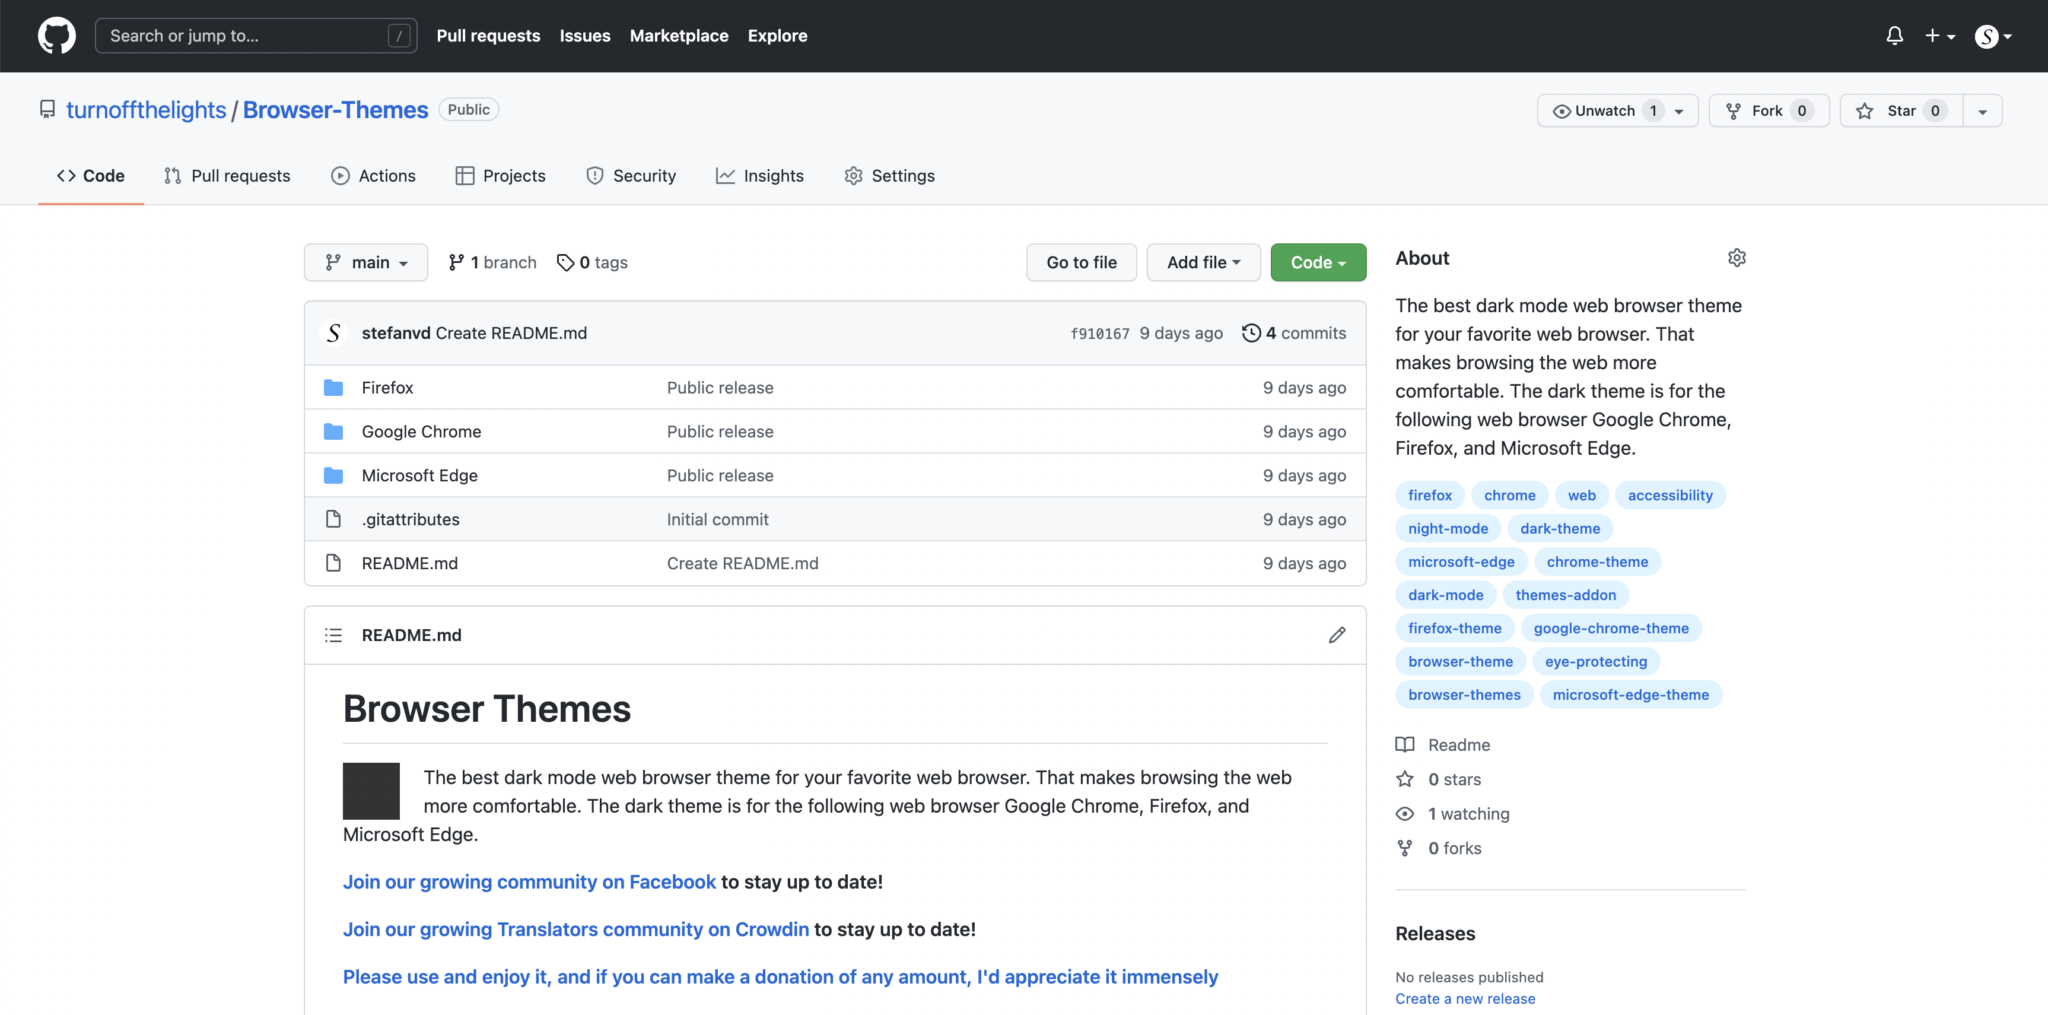Viewport: 2048px width, 1015px height.
Task: Click the tags icon showing 0 tags
Action: tap(566, 262)
